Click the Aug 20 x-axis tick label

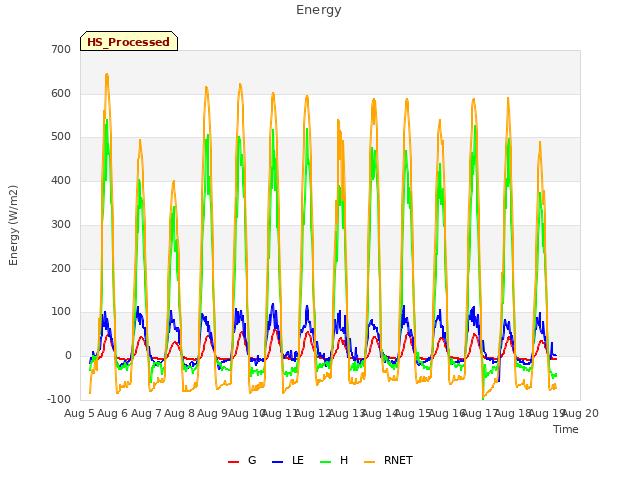581,413
